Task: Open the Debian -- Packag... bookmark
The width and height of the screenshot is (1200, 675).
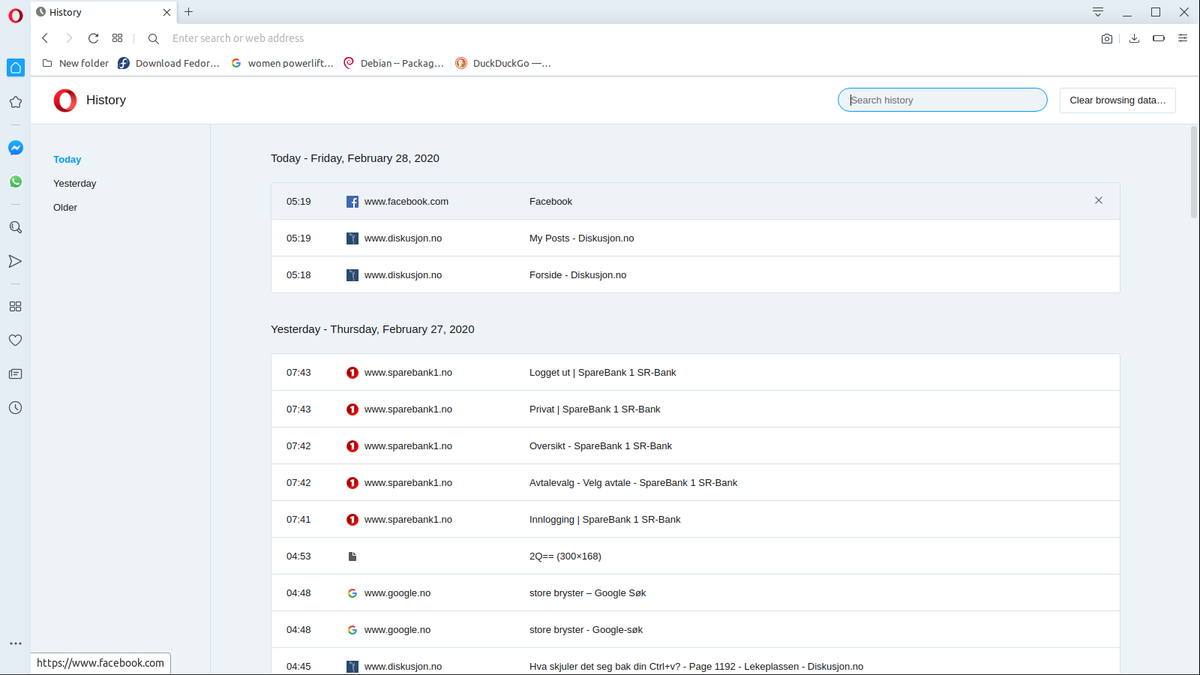Action: (393, 63)
